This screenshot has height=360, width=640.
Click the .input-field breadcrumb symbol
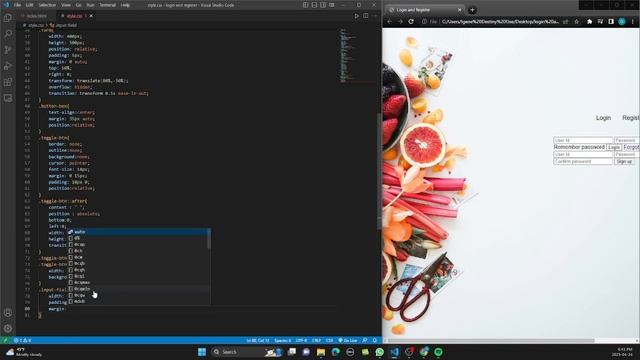[x=64, y=25]
